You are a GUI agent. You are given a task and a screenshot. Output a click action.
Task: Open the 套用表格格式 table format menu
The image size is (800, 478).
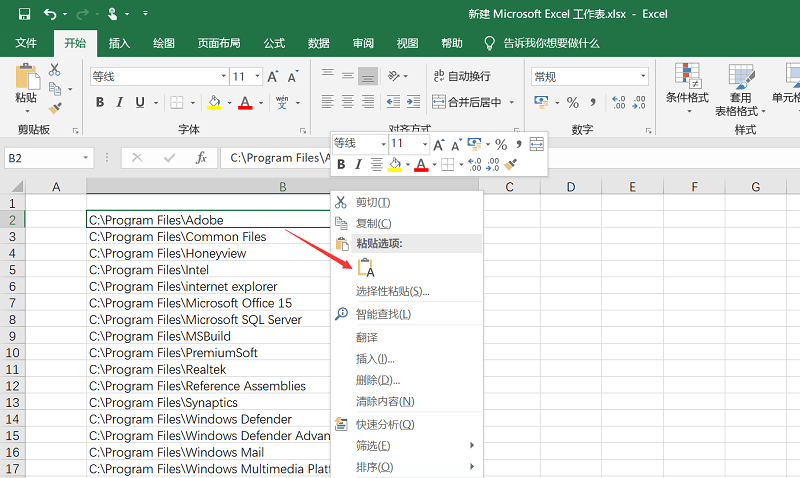click(x=740, y=90)
